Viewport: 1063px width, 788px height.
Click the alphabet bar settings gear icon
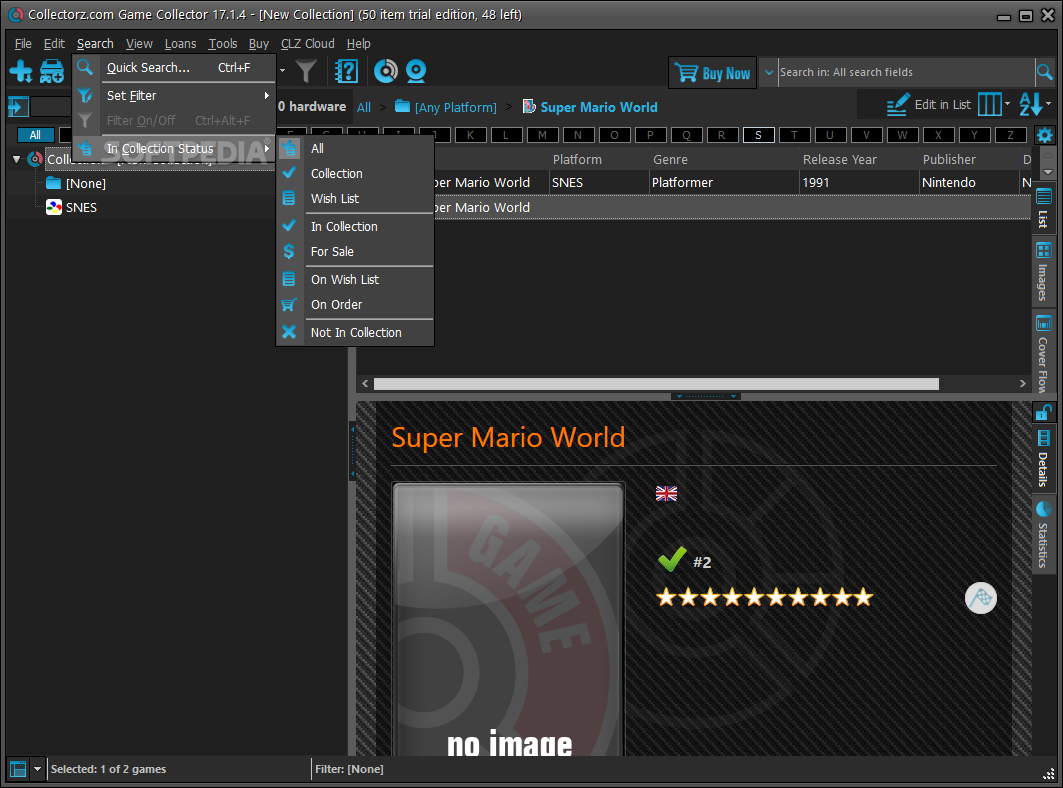tap(1045, 135)
